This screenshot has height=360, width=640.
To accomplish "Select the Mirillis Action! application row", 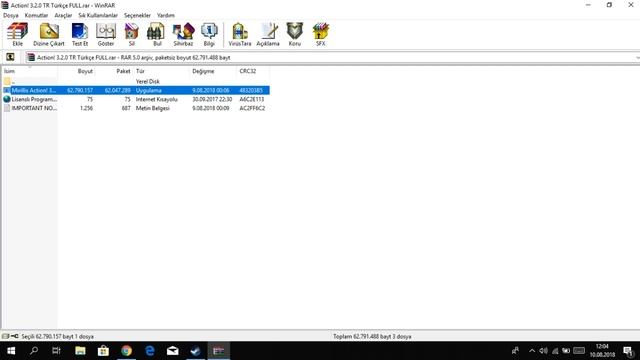I will (x=136, y=90).
